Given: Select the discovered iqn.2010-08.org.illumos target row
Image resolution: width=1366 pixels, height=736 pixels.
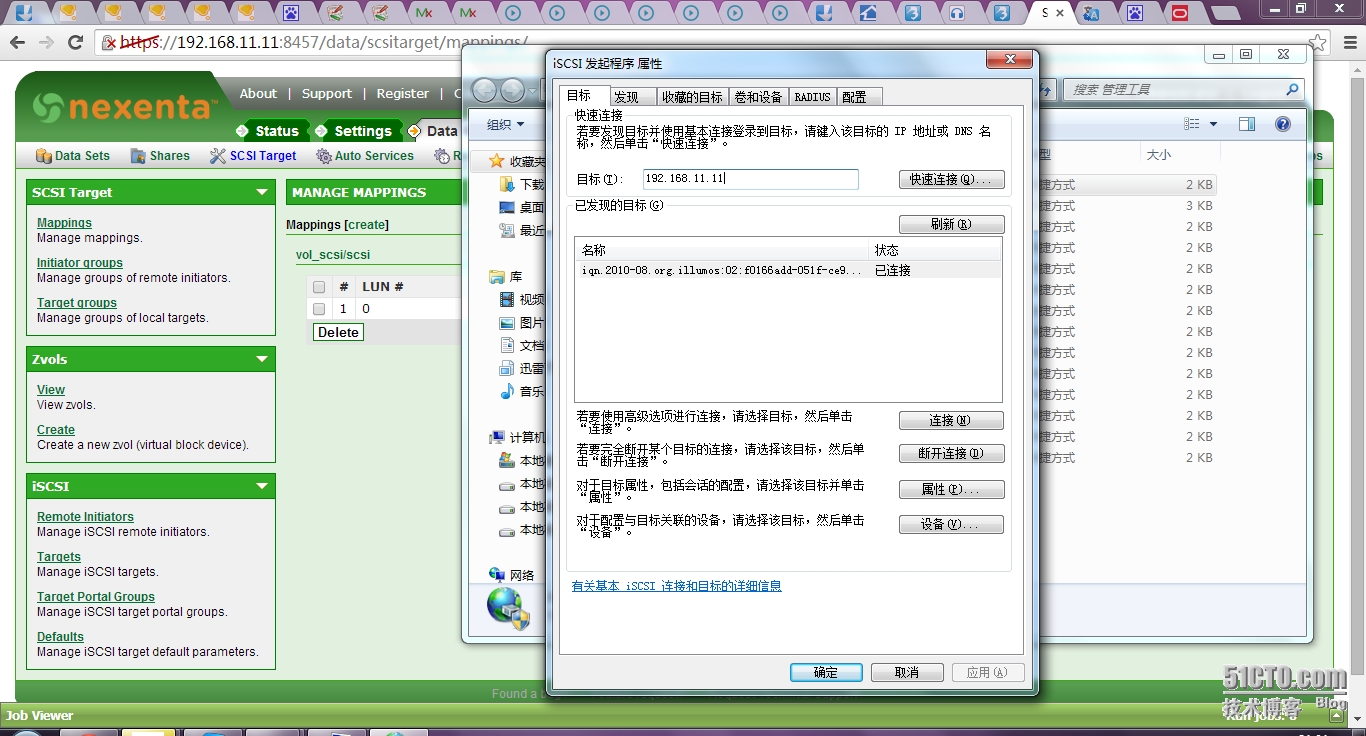Looking at the screenshot, I should (788, 270).
